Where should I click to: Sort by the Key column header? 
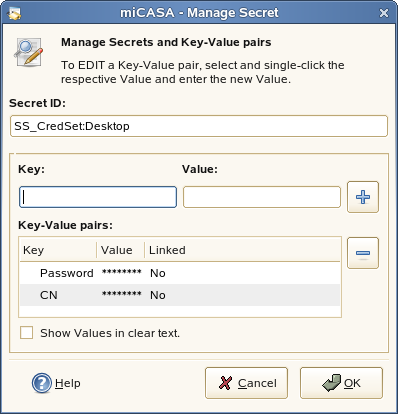pyautogui.click(x=58, y=250)
